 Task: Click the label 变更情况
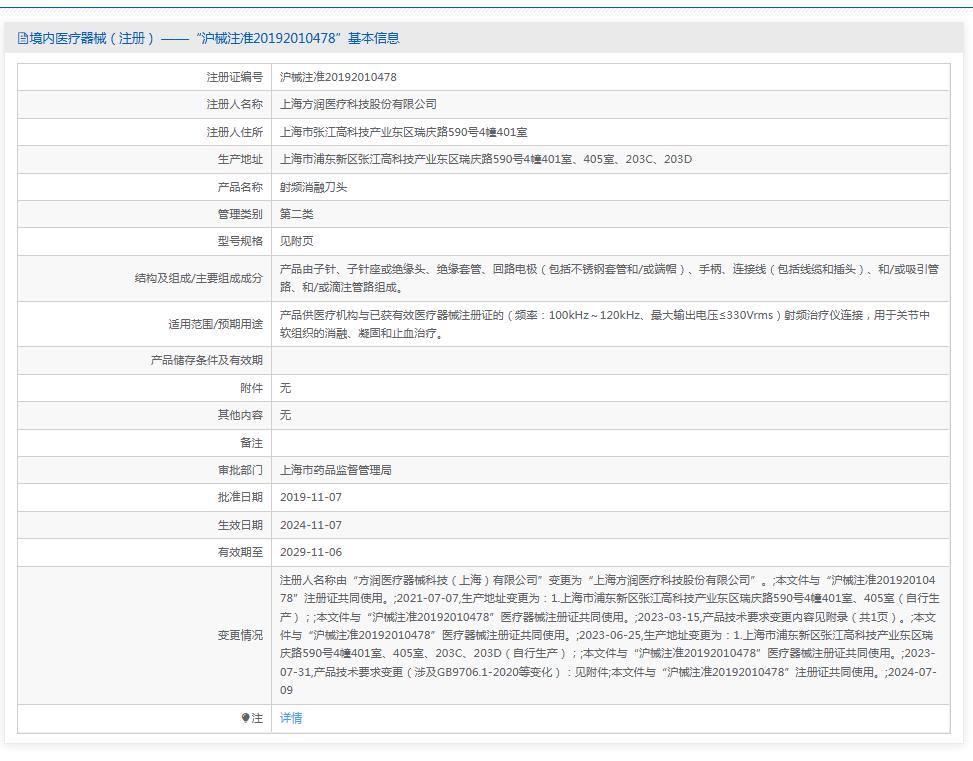(240, 636)
